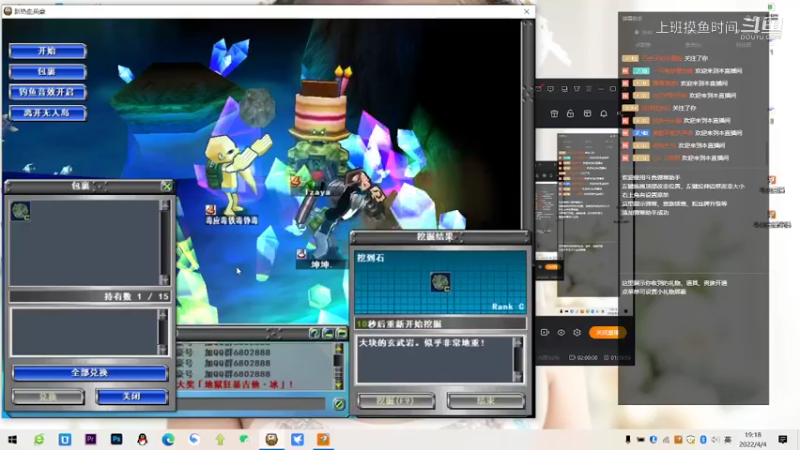Viewport: 800px width, 450px height.
Task: Click the rightmost chat window icon
Action: pos(341,334)
